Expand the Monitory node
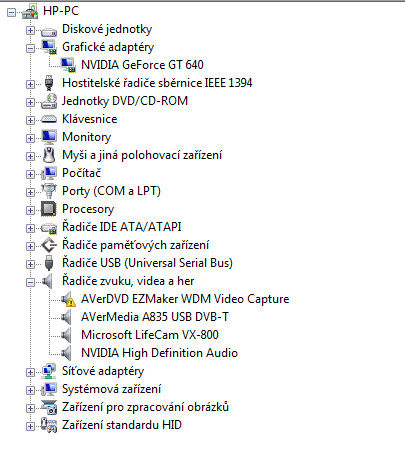Viewport: 405px width, 452px height. pyautogui.click(x=30, y=139)
